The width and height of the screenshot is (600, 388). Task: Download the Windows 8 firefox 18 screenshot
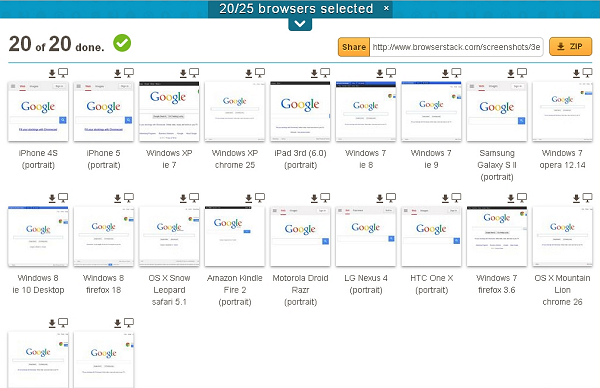point(117,198)
